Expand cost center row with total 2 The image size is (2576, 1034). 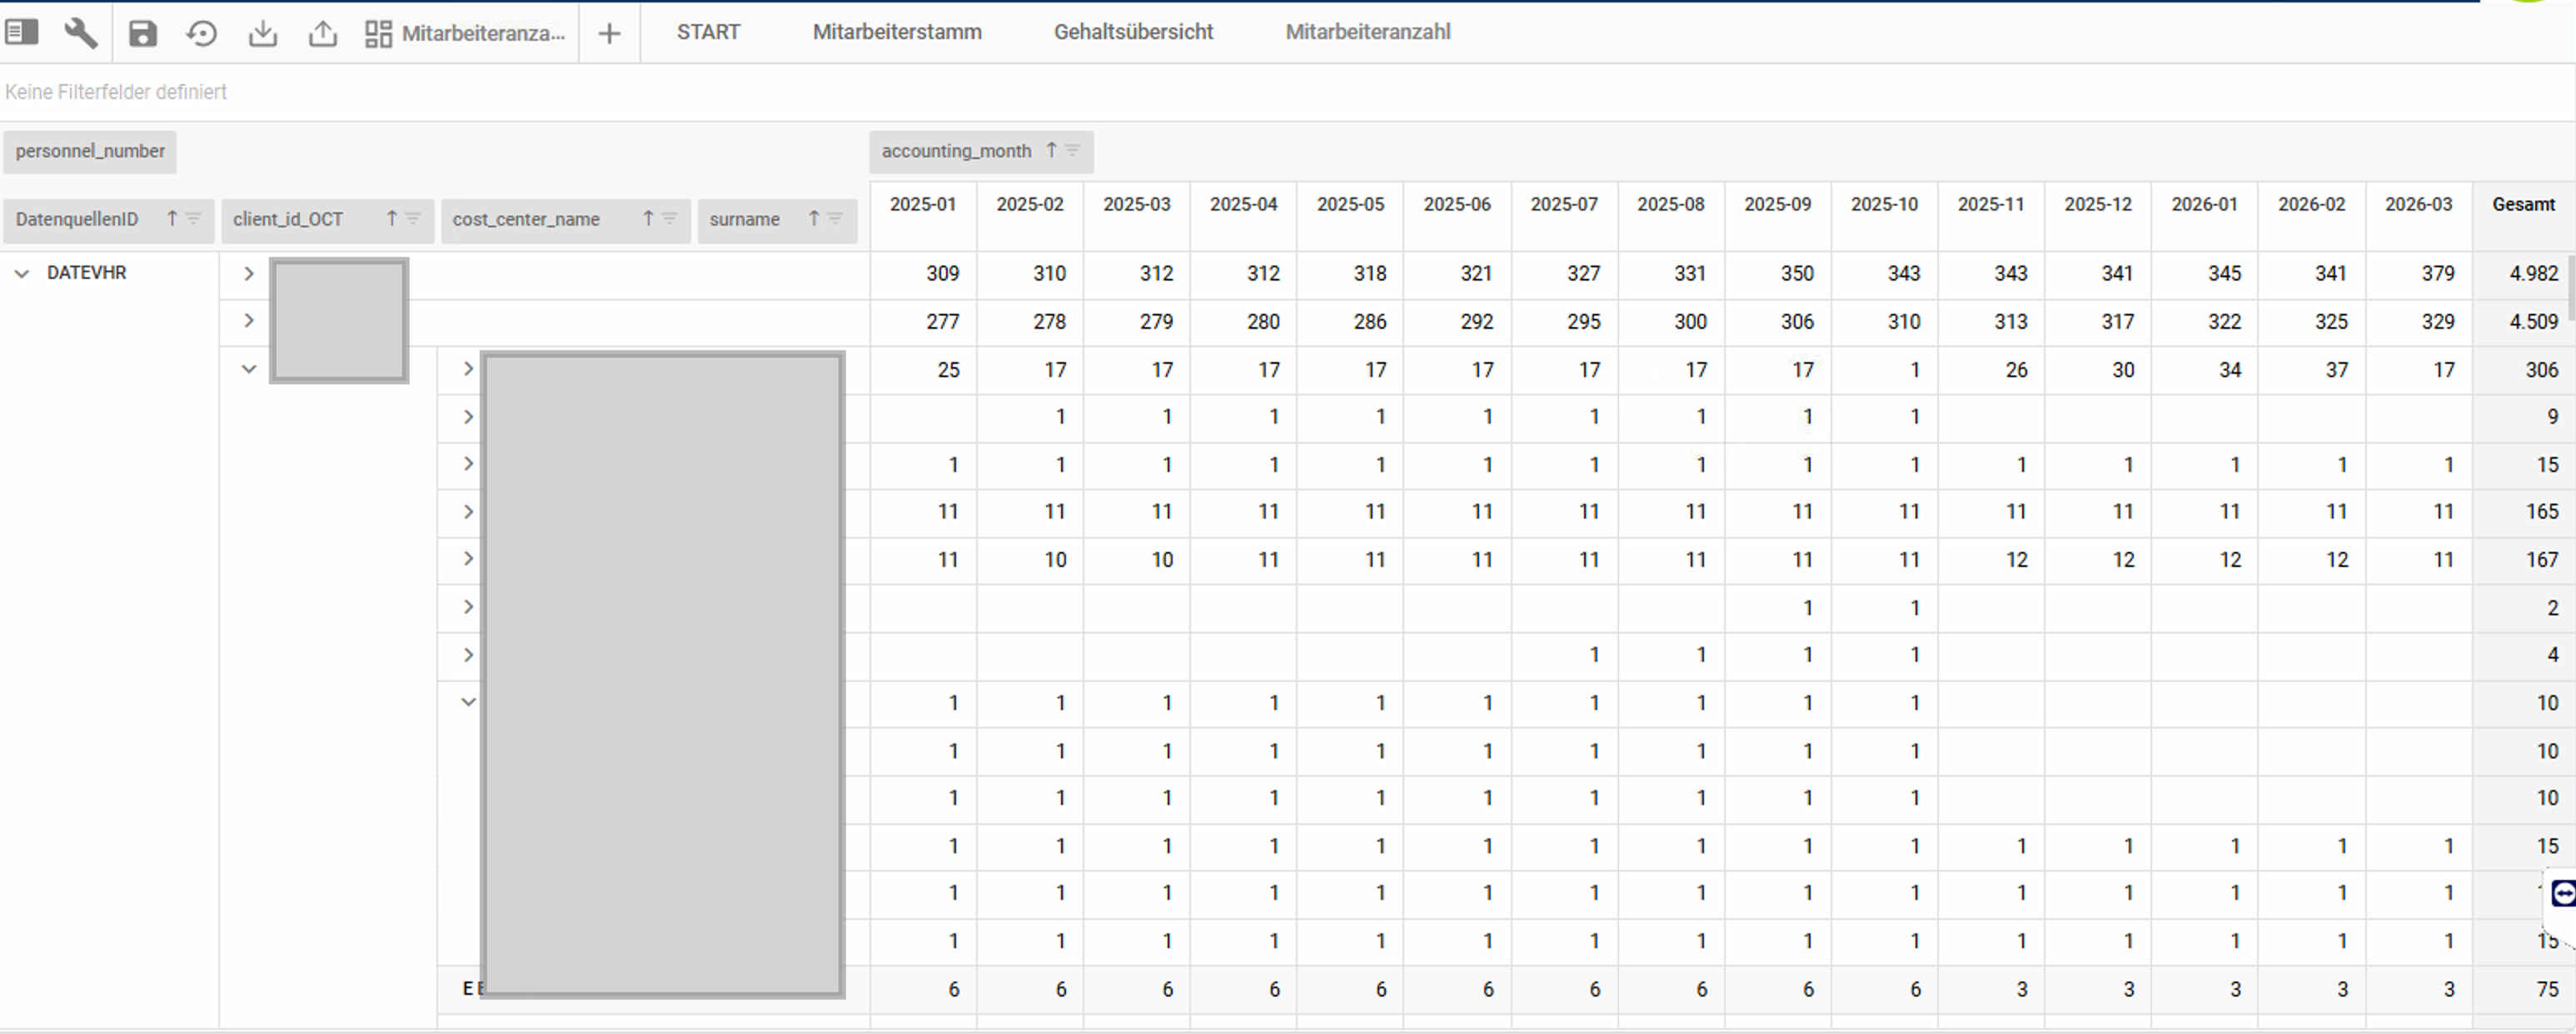[468, 607]
